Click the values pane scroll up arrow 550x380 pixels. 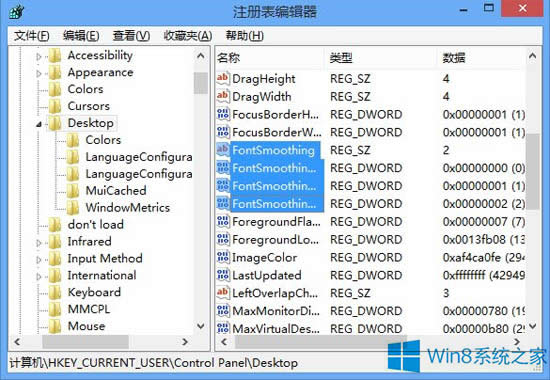click(x=532, y=56)
